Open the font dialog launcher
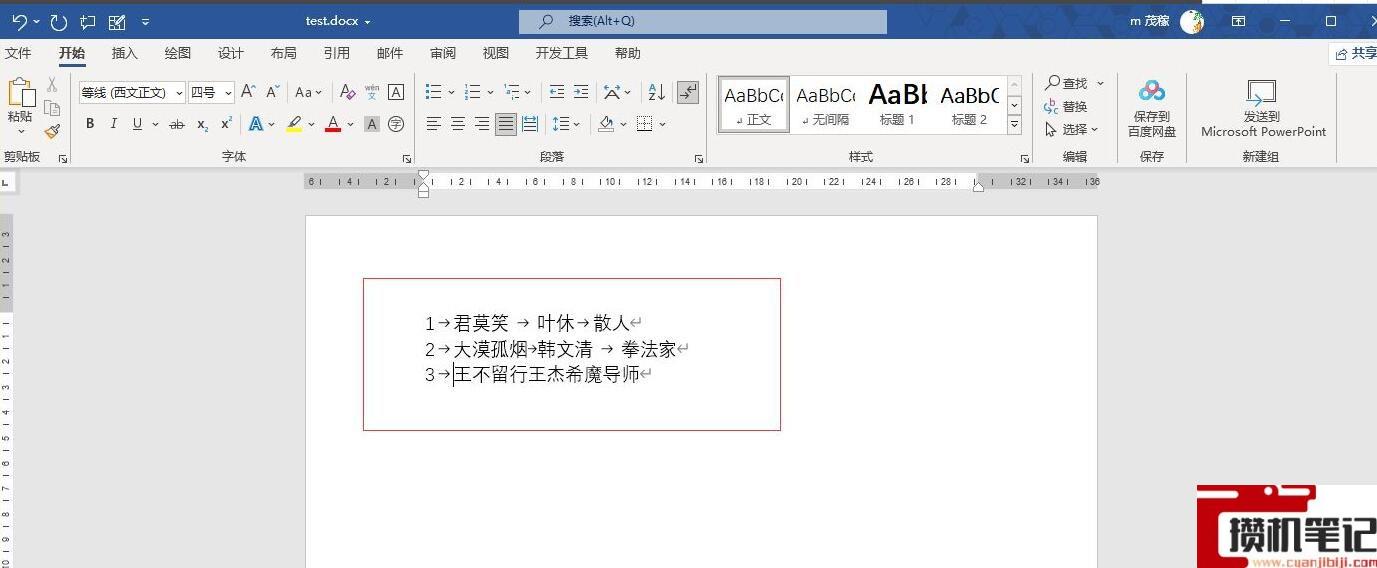The height and width of the screenshot is (568, 1377). [407, 159]
